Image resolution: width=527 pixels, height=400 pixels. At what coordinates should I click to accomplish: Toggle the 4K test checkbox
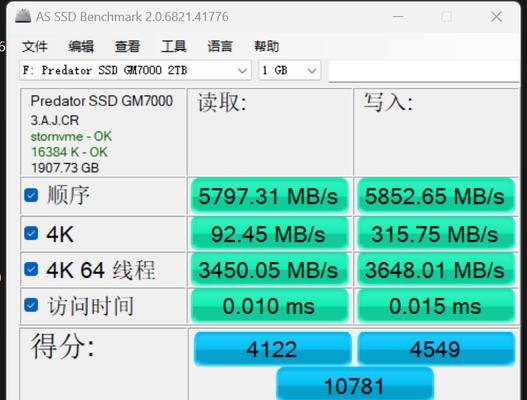click(x=31, y=233)
